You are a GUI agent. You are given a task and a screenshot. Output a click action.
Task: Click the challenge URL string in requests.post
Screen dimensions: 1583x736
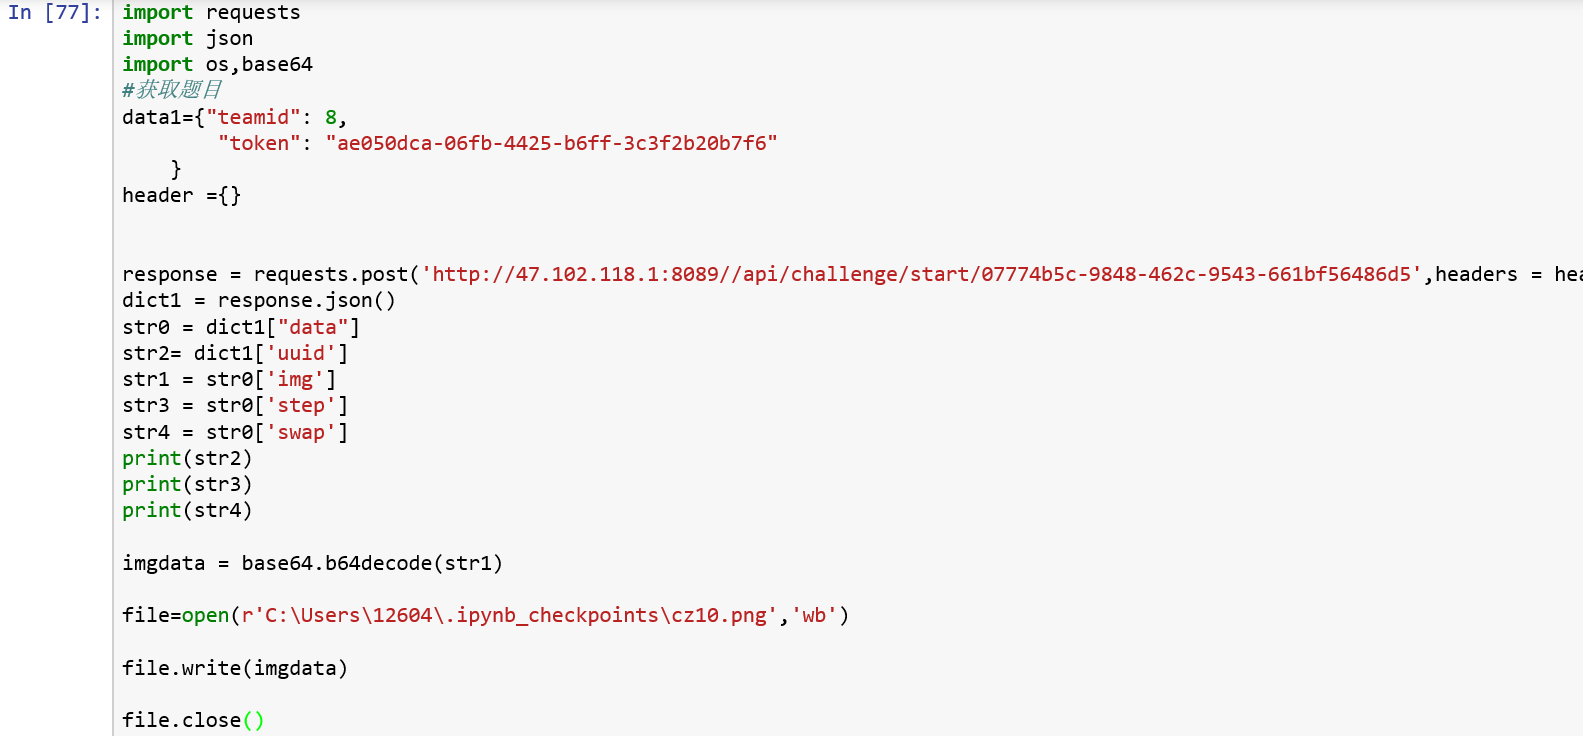920,275
